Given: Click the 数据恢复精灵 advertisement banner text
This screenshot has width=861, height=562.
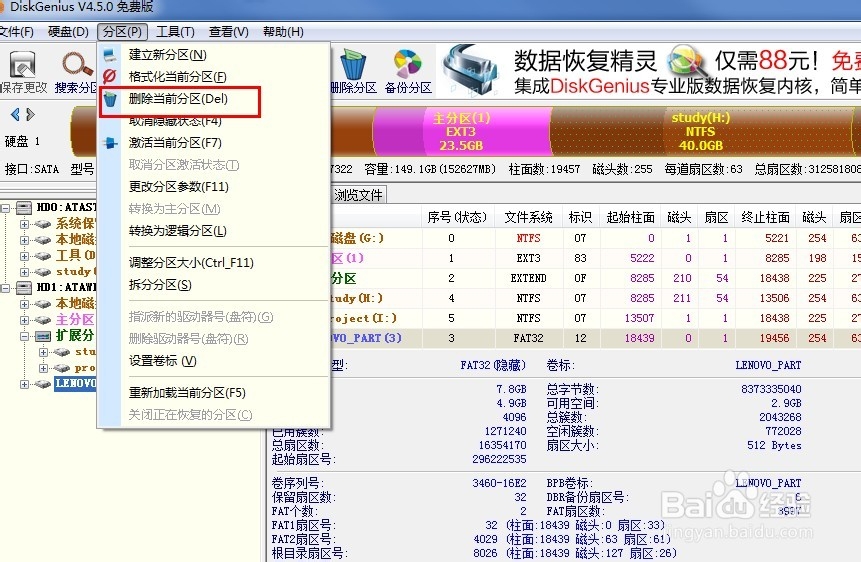Looking at the screenshot, I should coord(585,60).
